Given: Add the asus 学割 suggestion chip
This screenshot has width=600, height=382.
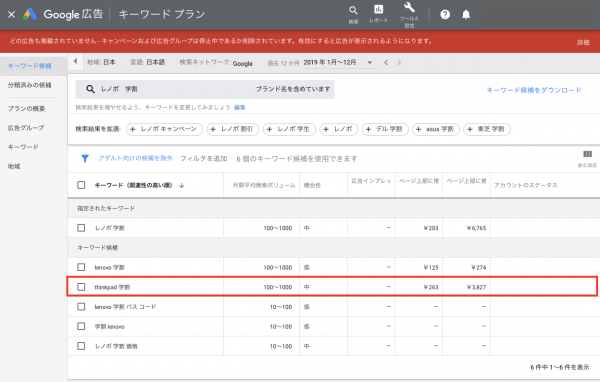Looking at the screenshot, I should pyautogui.click(x=436, y=129).
